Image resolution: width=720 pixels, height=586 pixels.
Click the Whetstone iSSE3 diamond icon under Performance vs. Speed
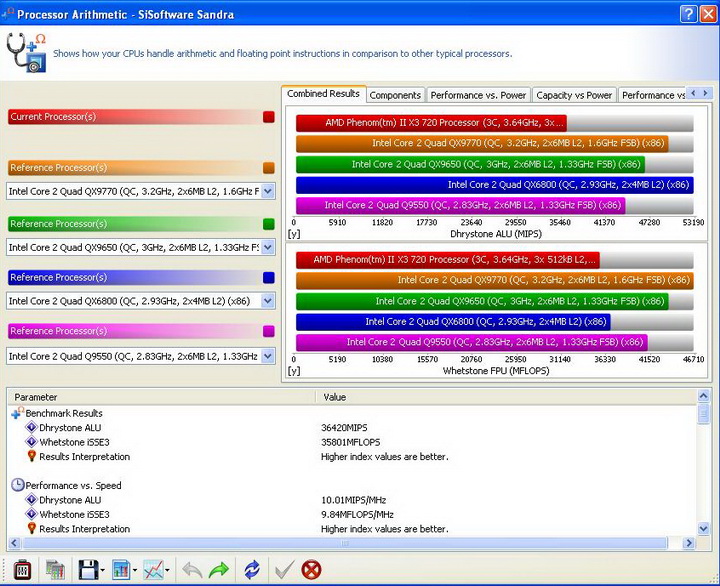pyautogui.click(x=31, y=514)
